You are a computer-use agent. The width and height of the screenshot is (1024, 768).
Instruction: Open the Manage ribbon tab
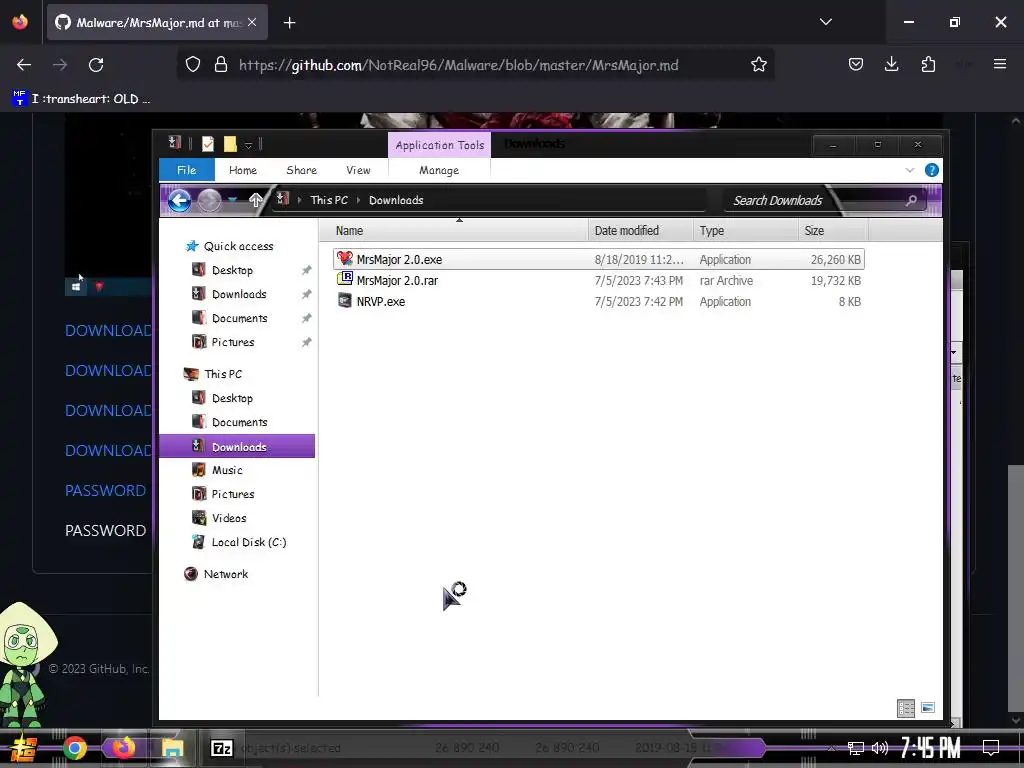439,170
